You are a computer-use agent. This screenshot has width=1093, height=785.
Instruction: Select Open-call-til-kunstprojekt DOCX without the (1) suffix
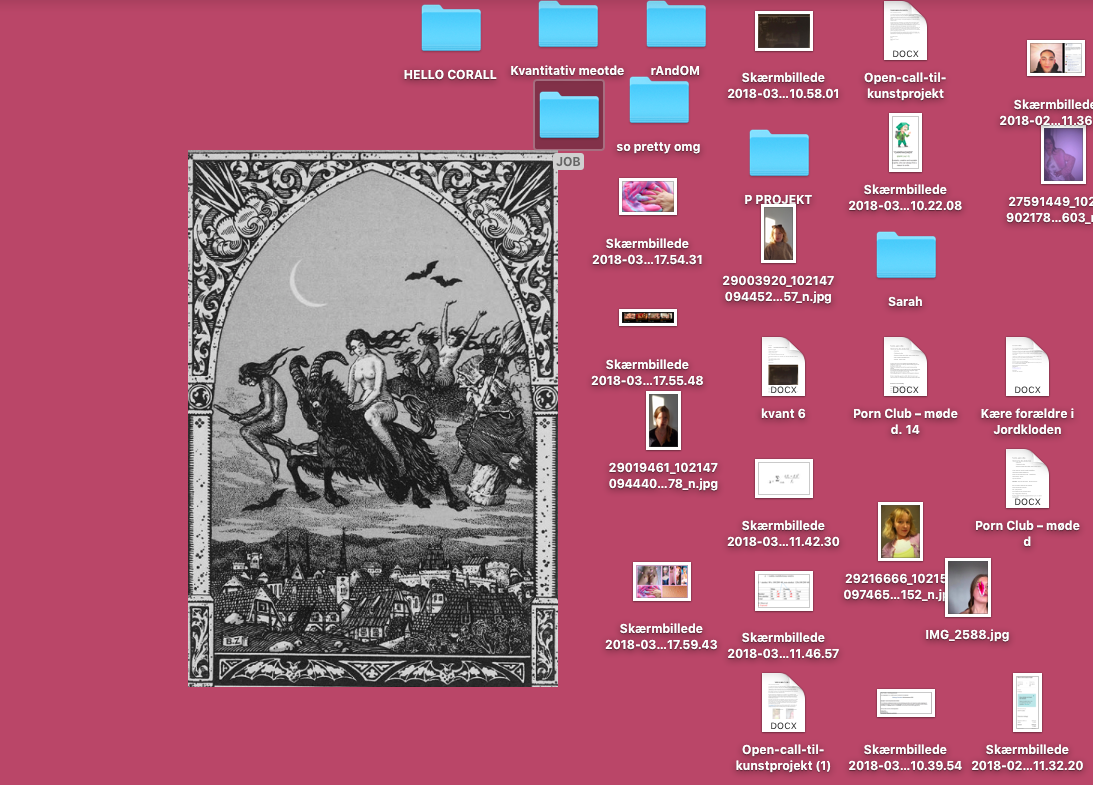coord(904,32)
